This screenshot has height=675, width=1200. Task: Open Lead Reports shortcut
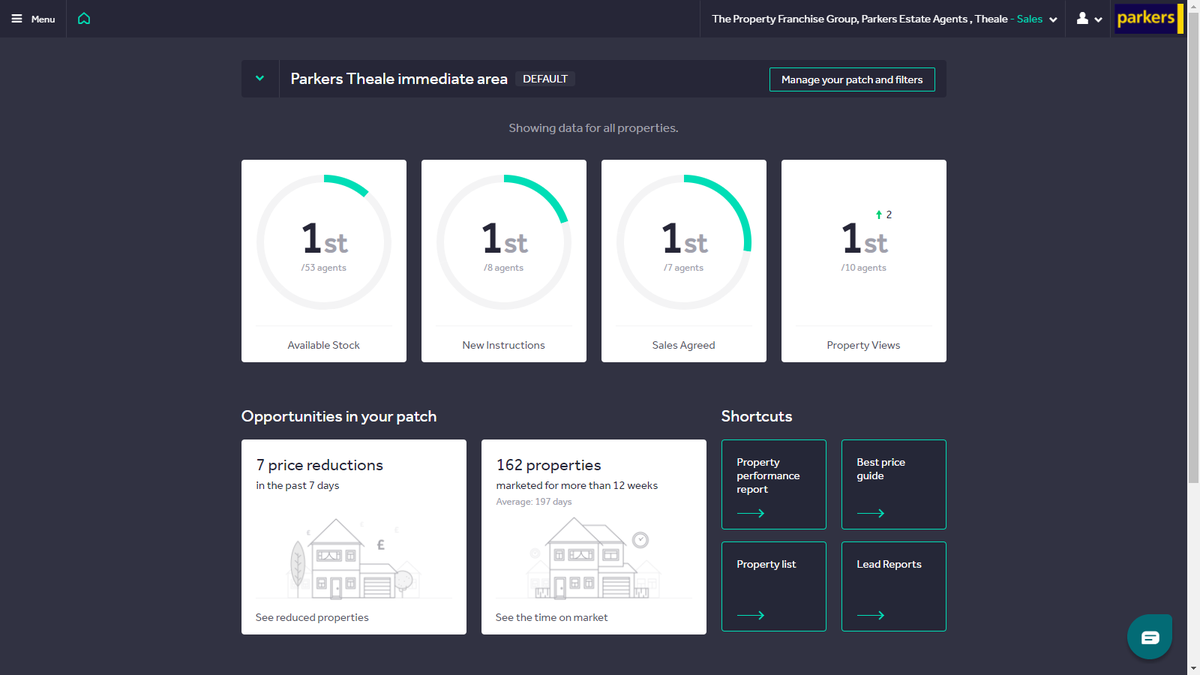click(x=894, y=587)
